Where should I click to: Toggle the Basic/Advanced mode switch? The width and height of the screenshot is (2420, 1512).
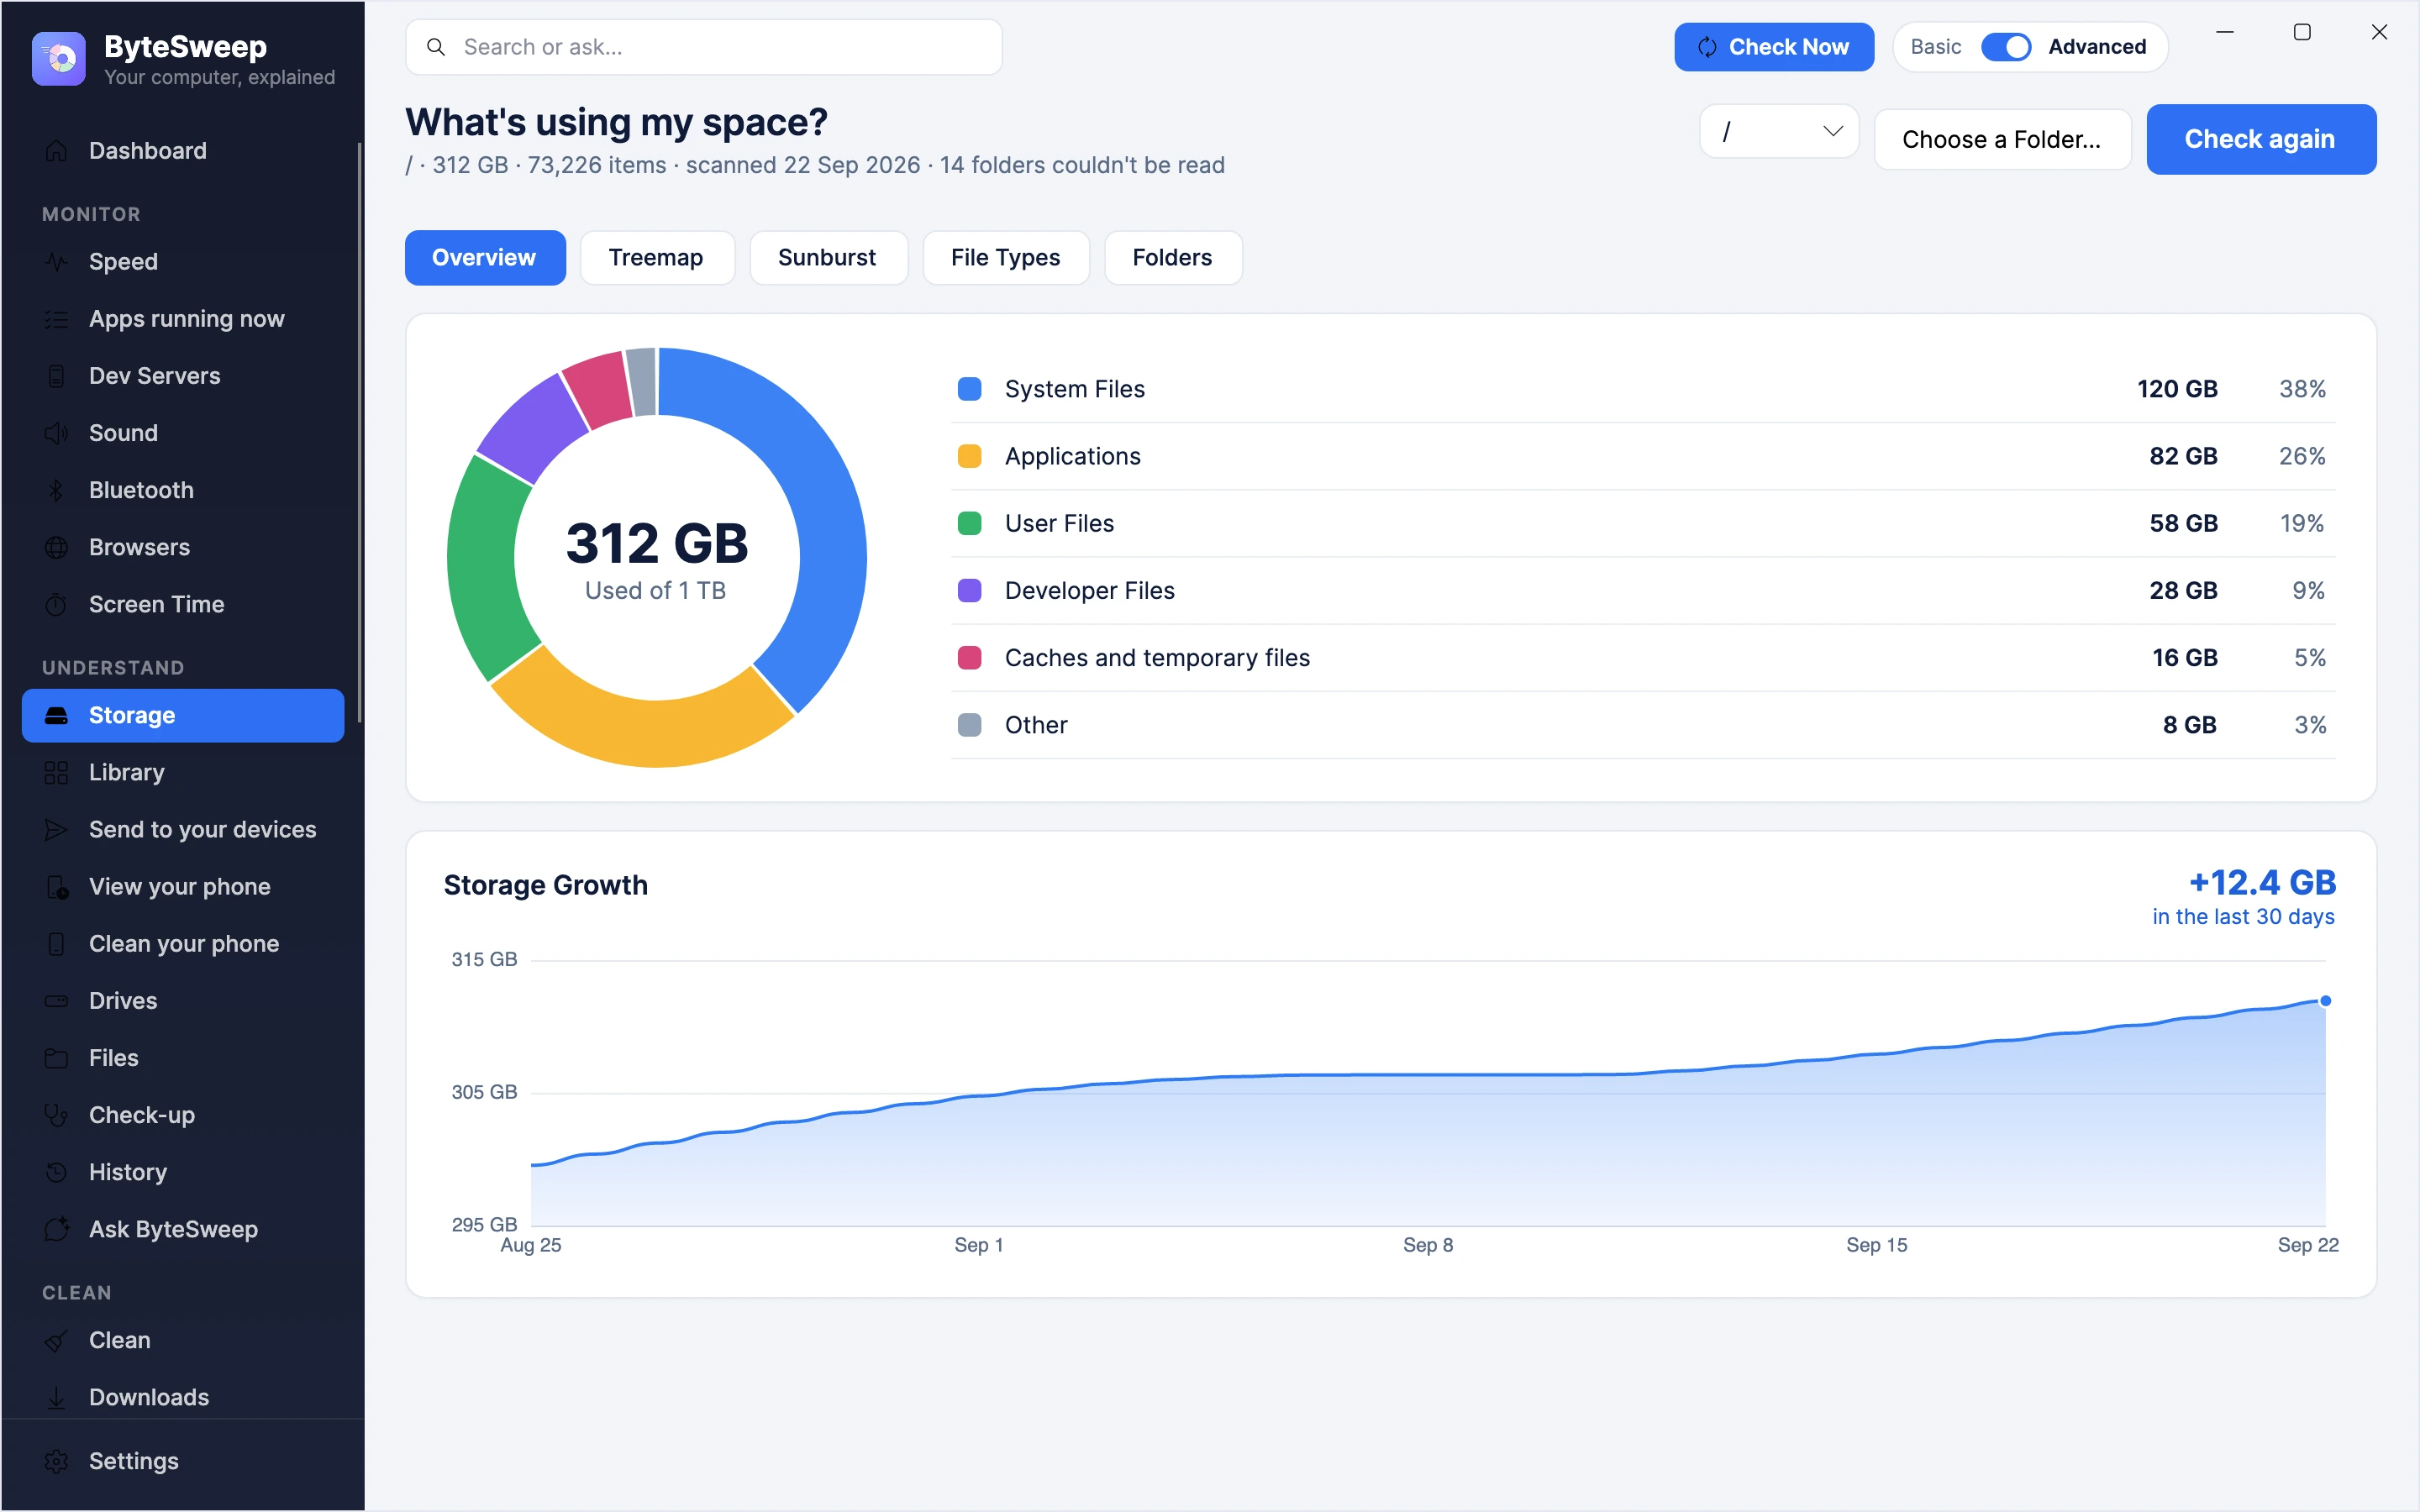[x=2005, y=47]
